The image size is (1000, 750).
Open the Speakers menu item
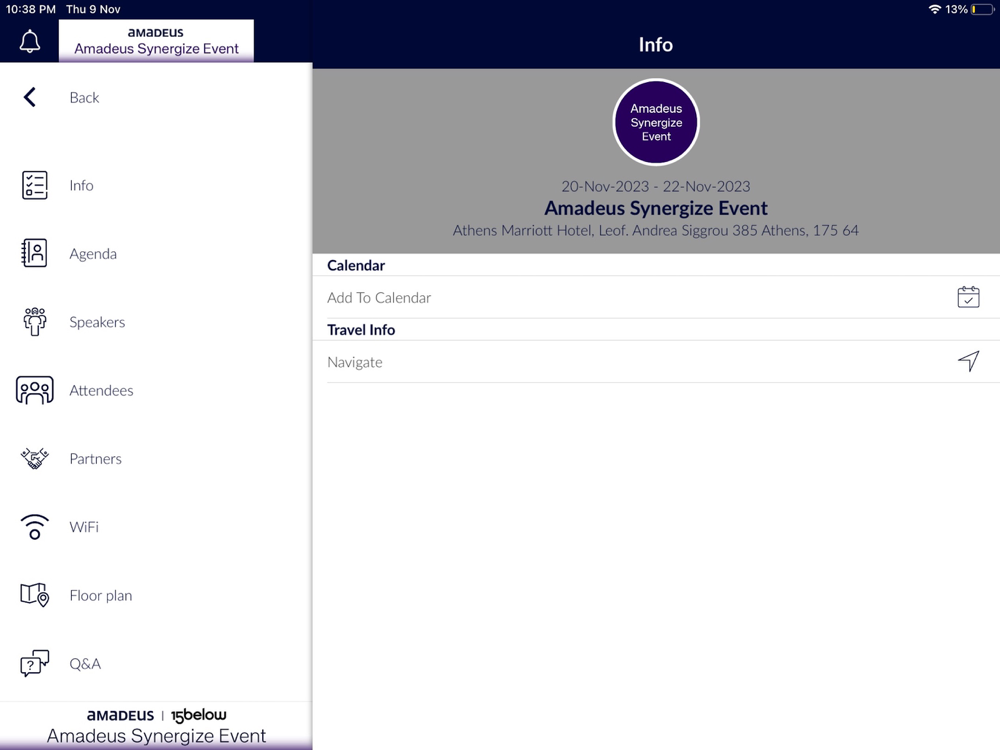coord(97,322)
